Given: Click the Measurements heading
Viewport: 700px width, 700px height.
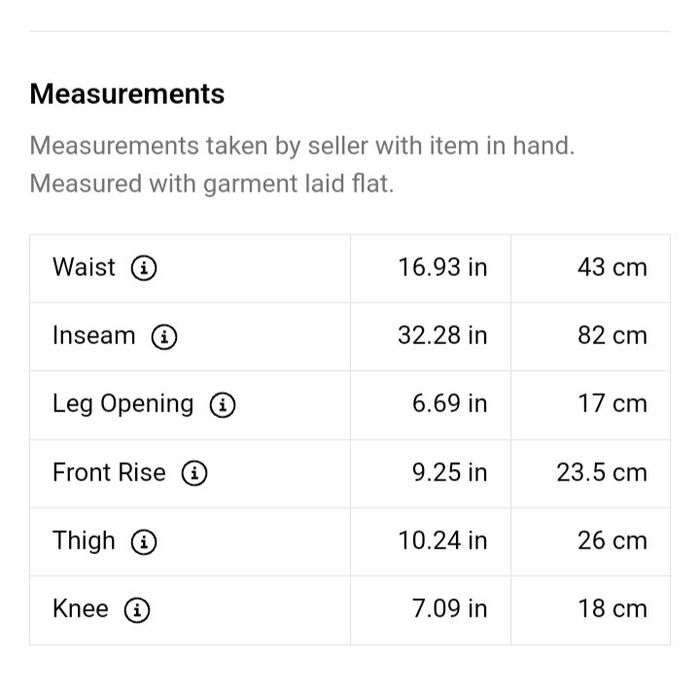Looking at the screenshot, I should [127, 94].
